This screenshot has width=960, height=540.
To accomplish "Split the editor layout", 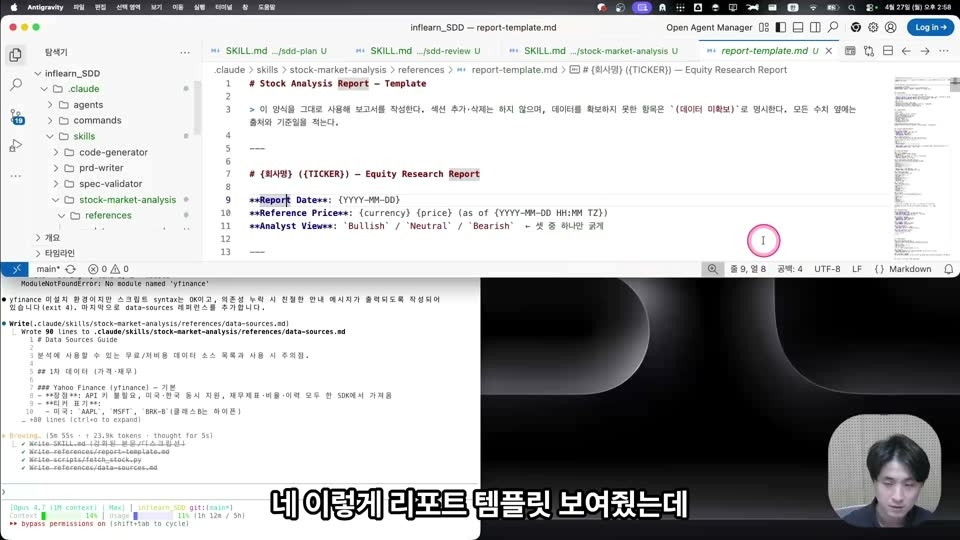I will click(x=888, y=51).
